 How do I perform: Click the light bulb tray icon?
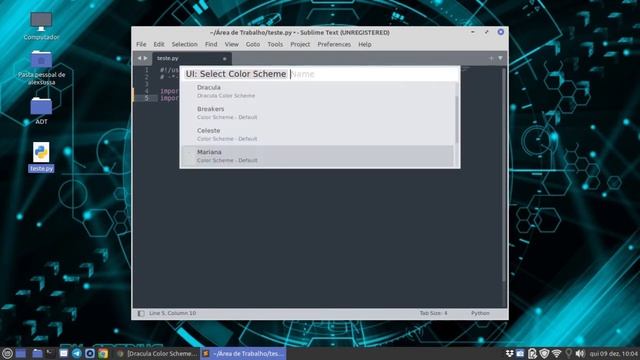tap(569, 353)
